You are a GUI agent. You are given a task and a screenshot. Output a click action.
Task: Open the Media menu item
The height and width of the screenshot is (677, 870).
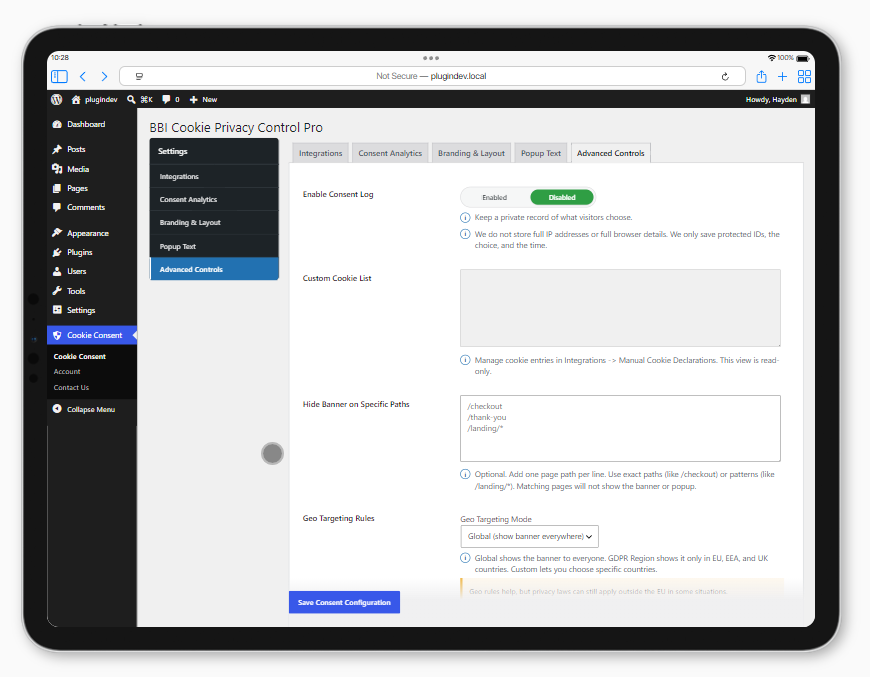pyautogui.click(x=92, y=169)
